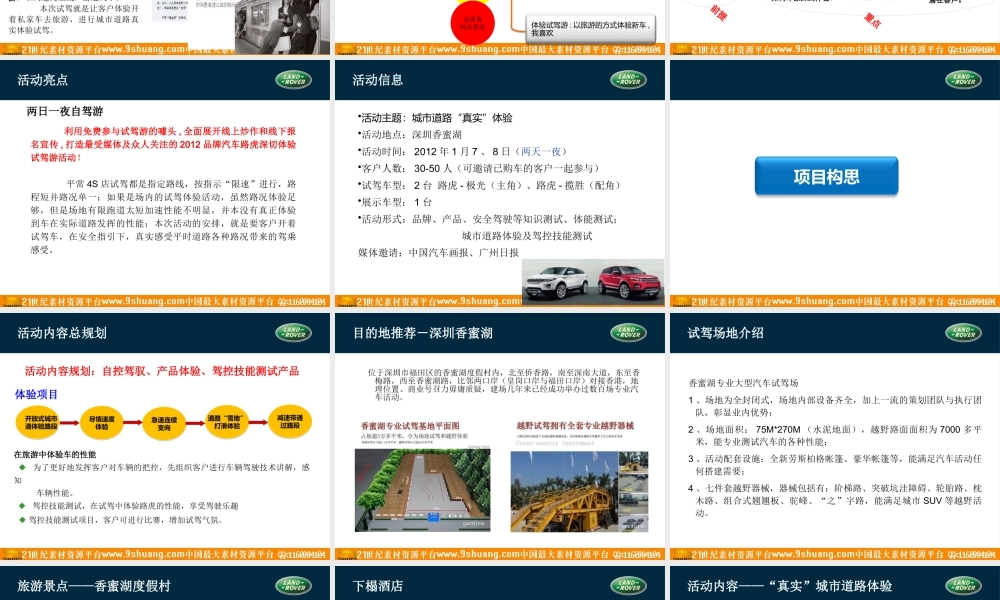Click the text 城市道路体验及驾控技能测试
The height and width of the screenshot is (600, 1000).
(x=527, y=236)
